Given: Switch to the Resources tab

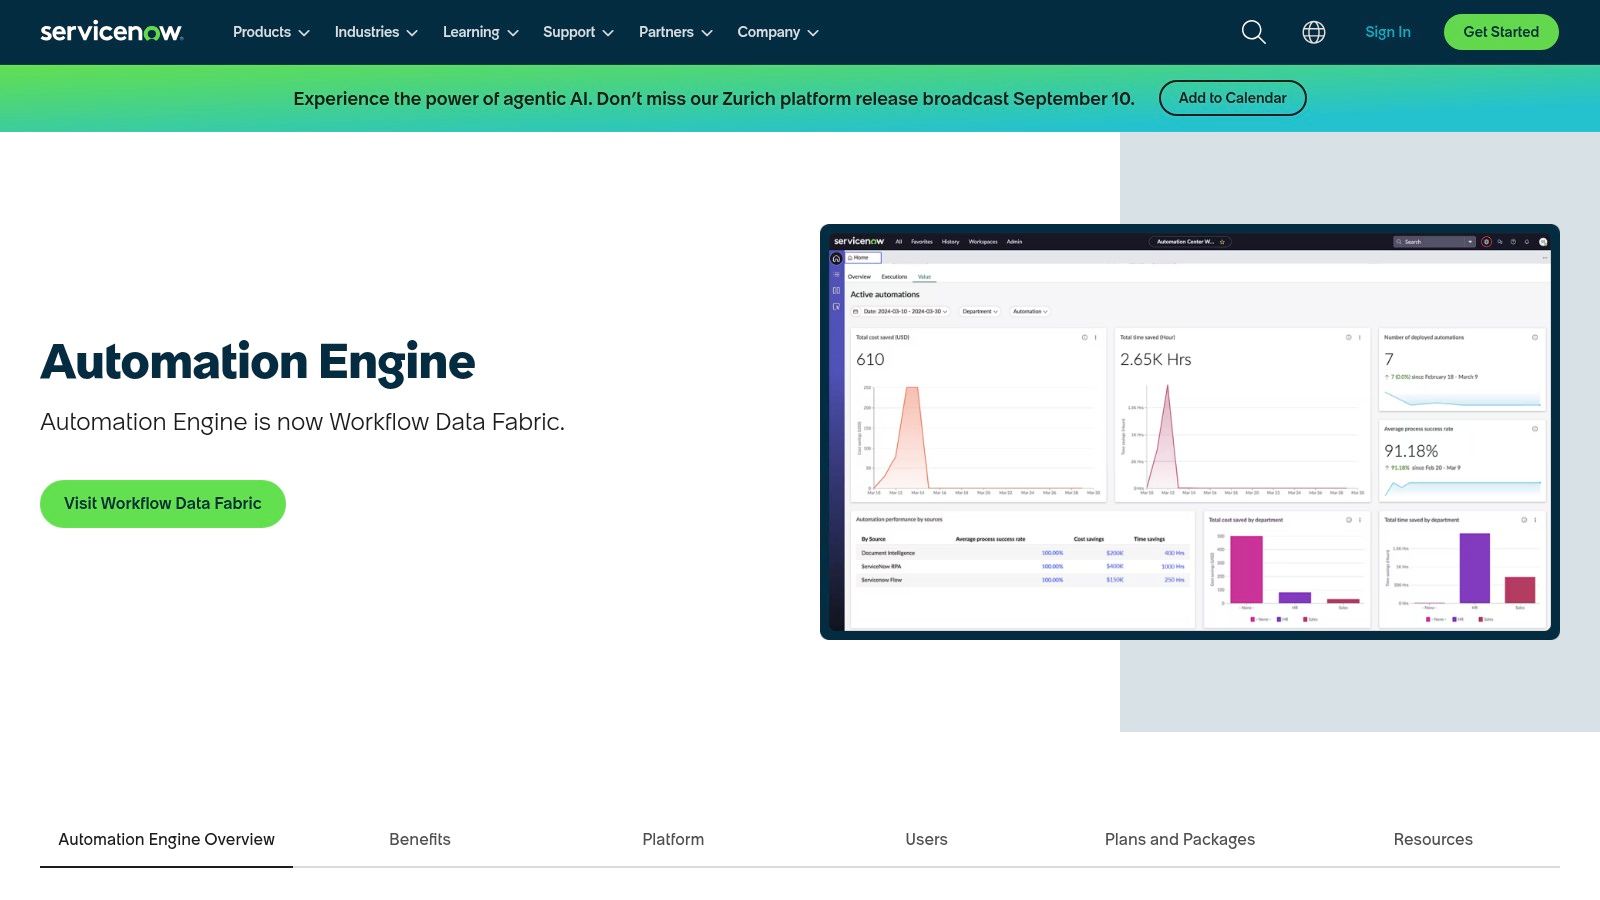Looking at the screenshot, I should coord(1433,840).
